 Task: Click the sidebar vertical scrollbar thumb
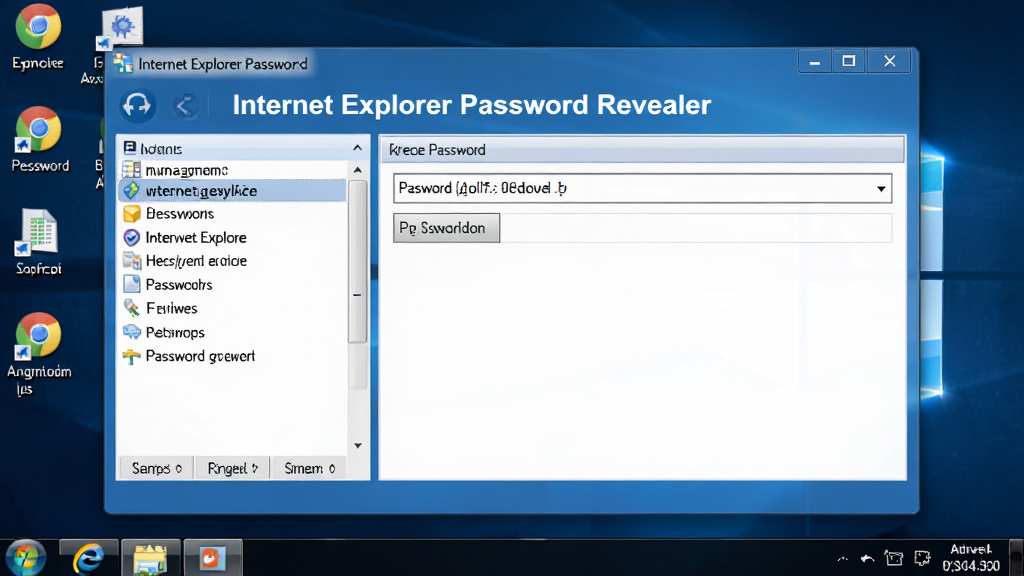[x=357, y=261]
